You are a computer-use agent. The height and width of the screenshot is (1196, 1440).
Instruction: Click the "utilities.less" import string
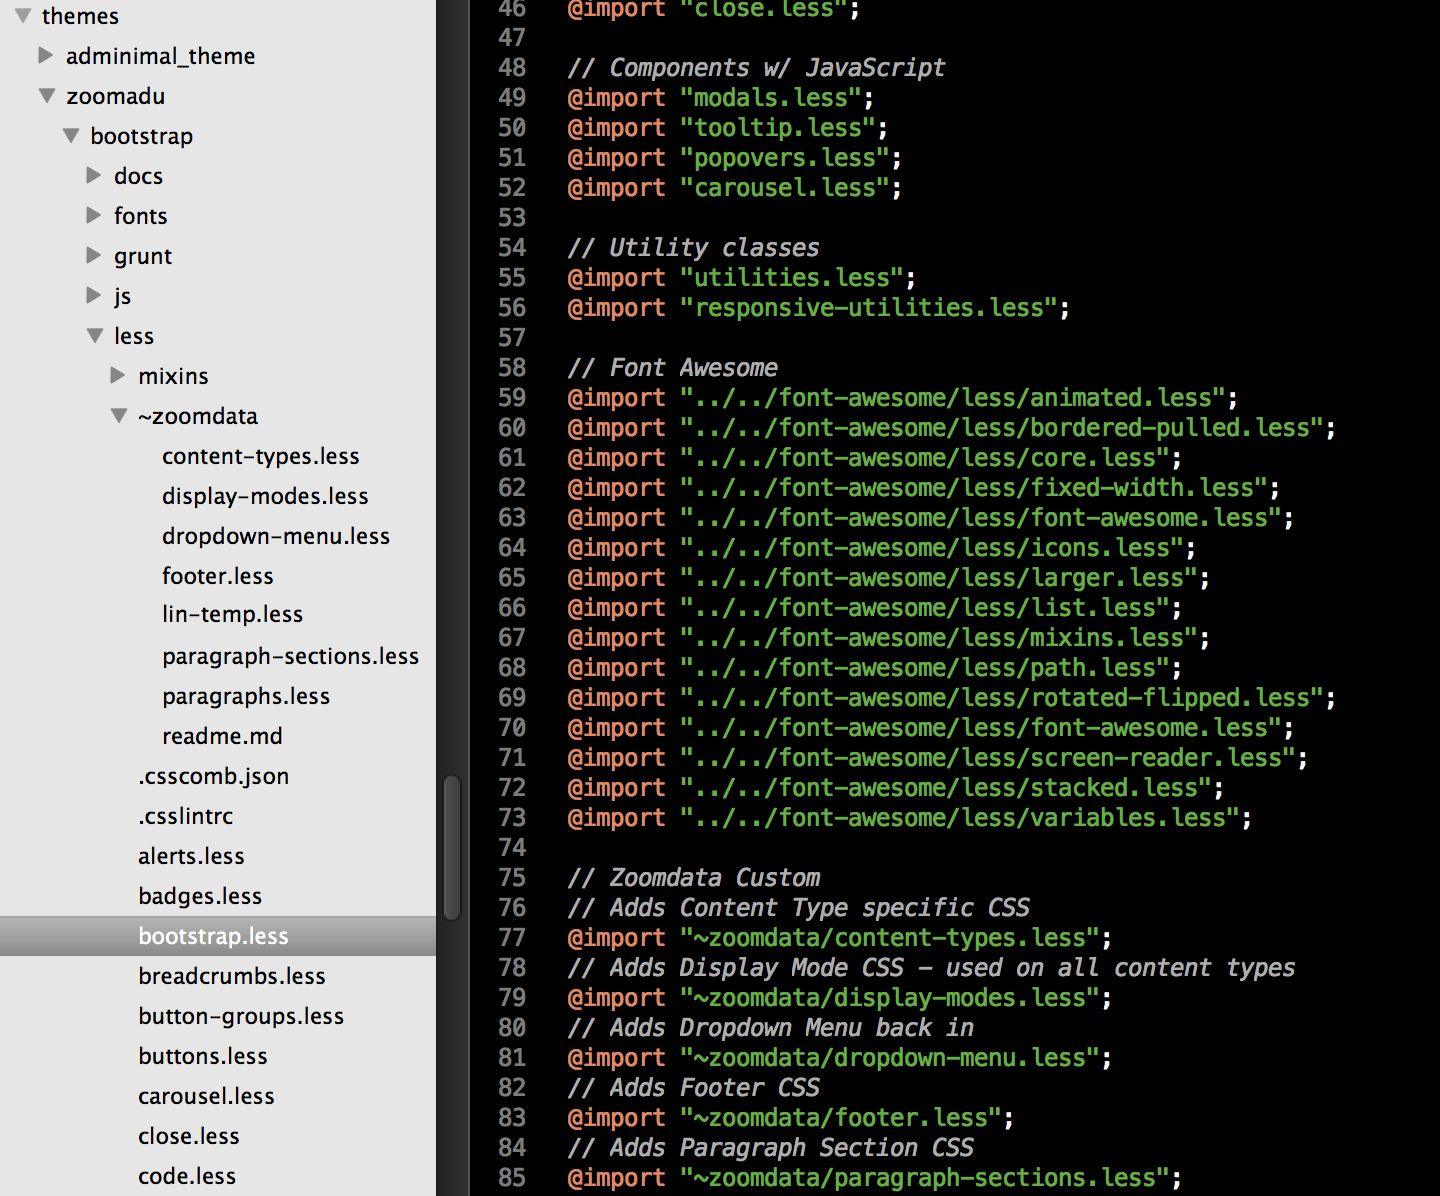click(x=792, y=277)
